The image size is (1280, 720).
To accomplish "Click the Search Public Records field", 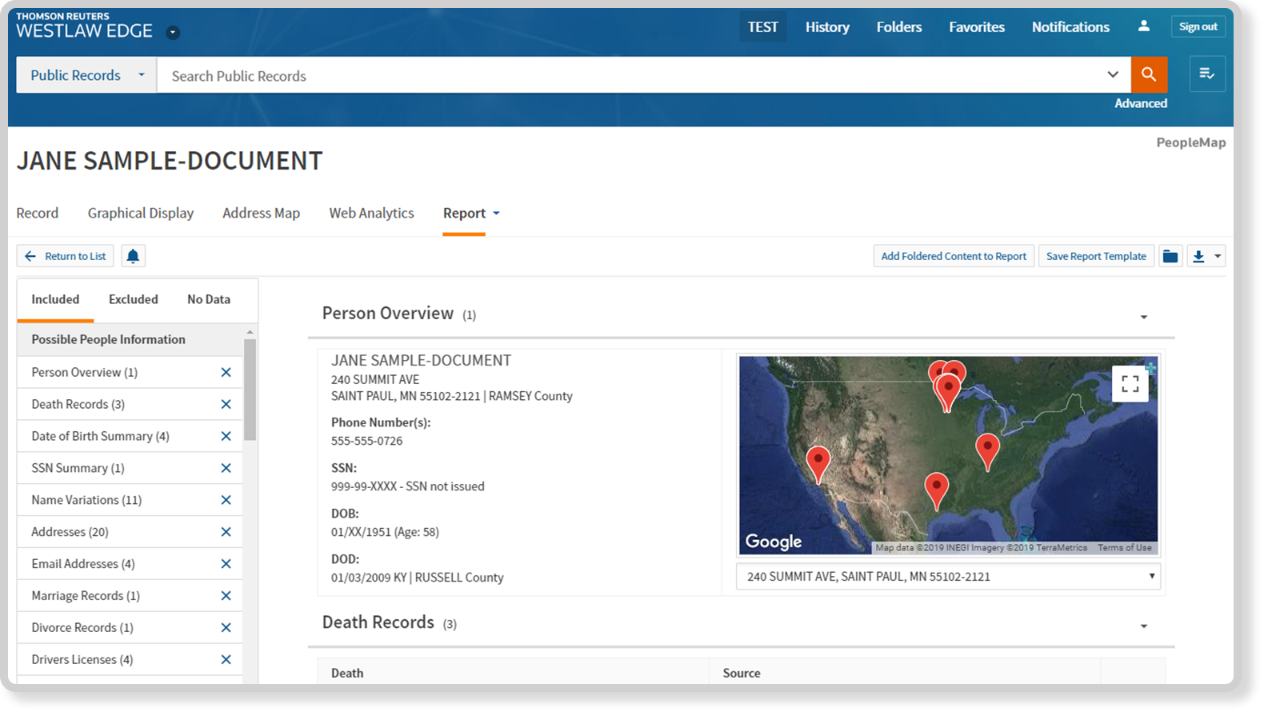I will pos(630,75).
